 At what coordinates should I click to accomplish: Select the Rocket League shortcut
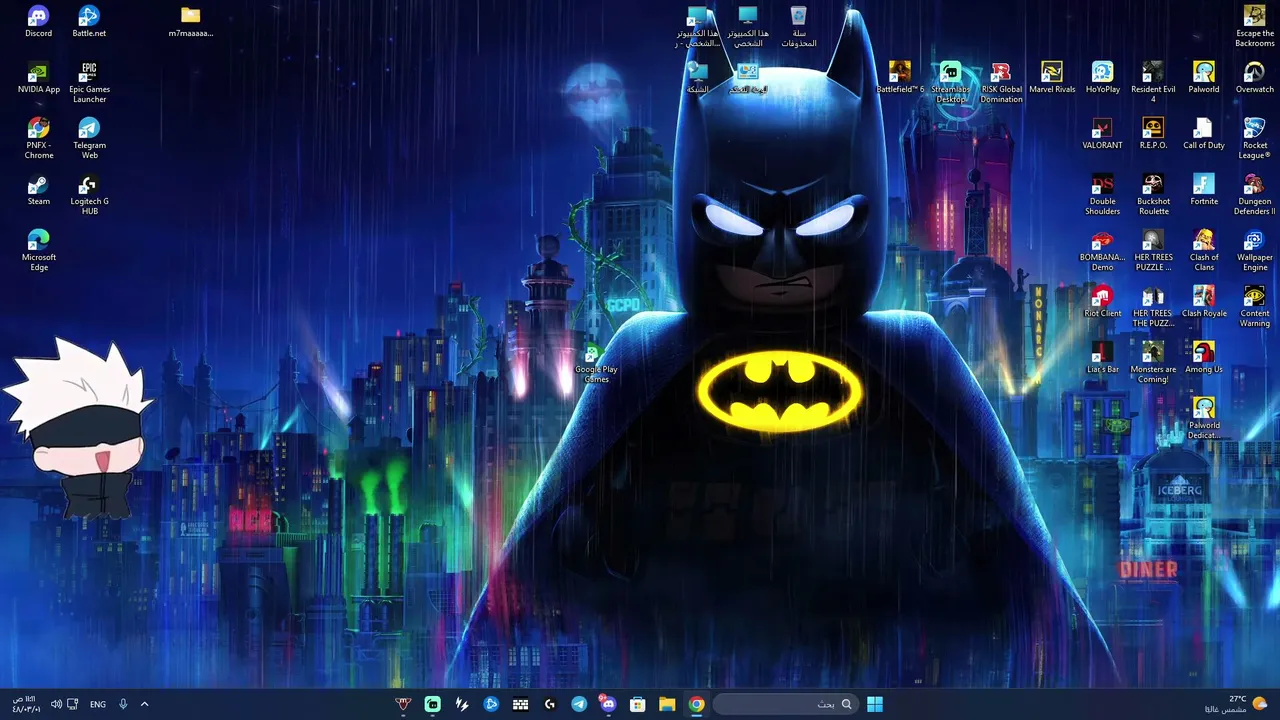coord(1254,138)
